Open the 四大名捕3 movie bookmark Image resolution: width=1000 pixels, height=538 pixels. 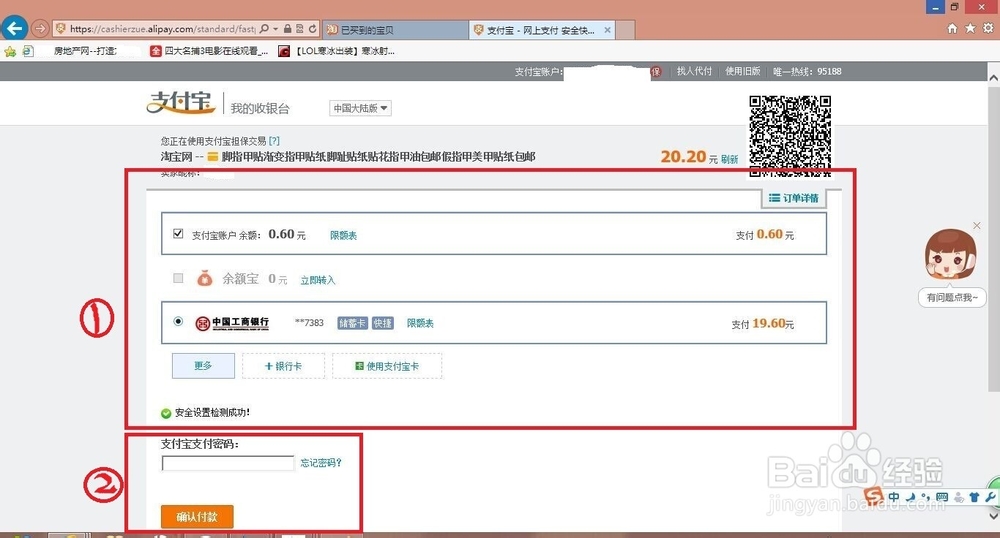pyautogui.click(x=209, y=51)
